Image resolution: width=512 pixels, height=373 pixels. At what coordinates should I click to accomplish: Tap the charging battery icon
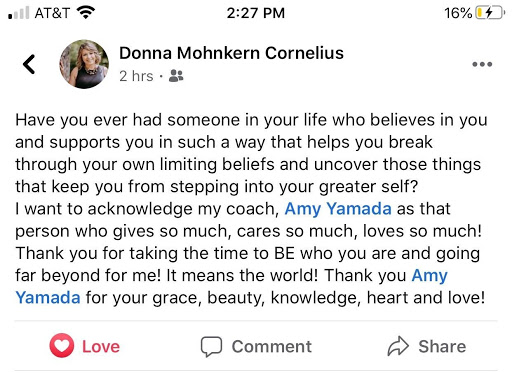coord(490,13)
